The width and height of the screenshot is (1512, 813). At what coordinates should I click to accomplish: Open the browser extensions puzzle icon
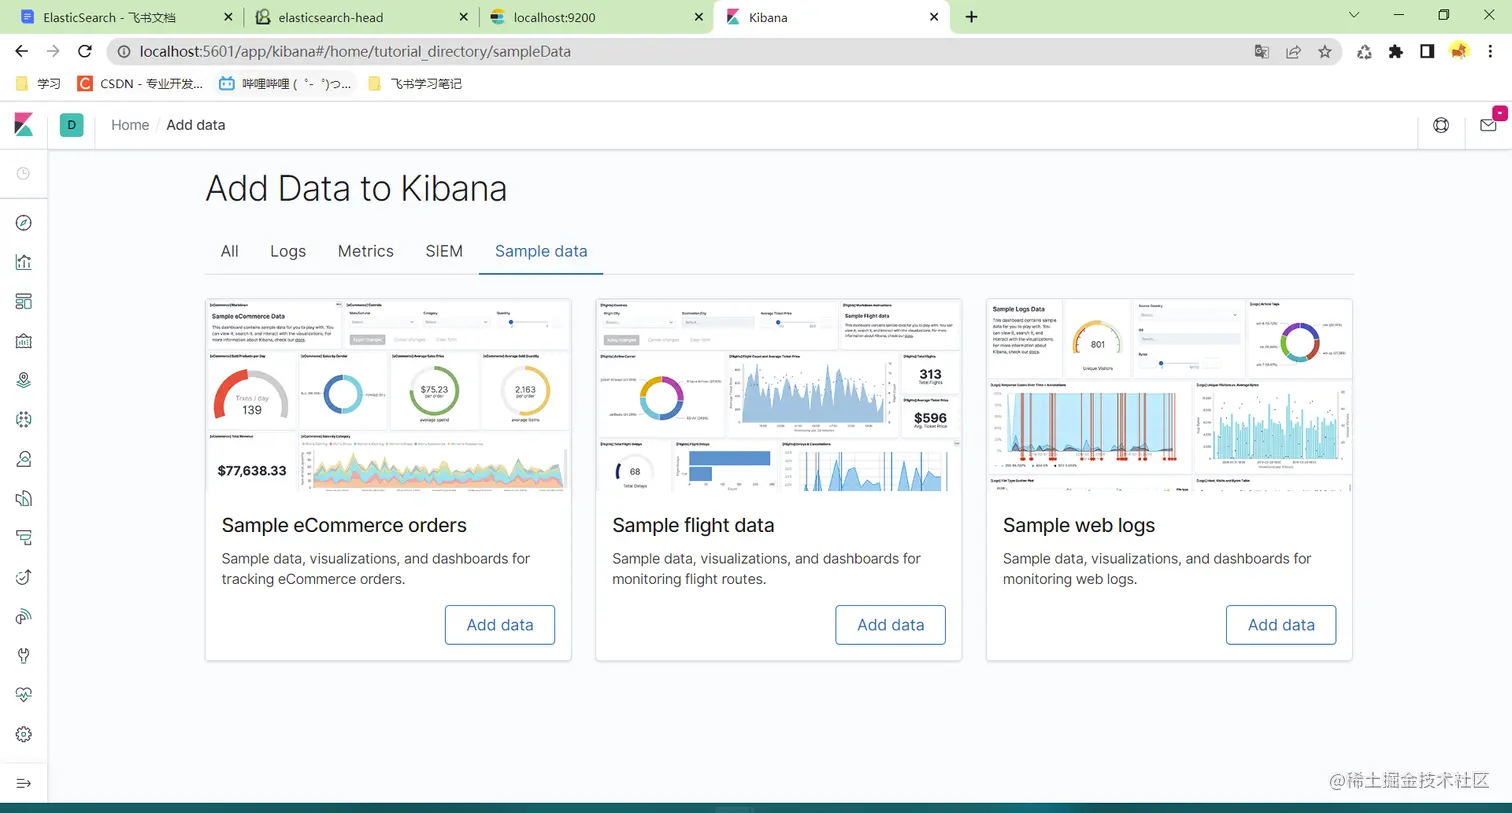[x=1396, y=52]
